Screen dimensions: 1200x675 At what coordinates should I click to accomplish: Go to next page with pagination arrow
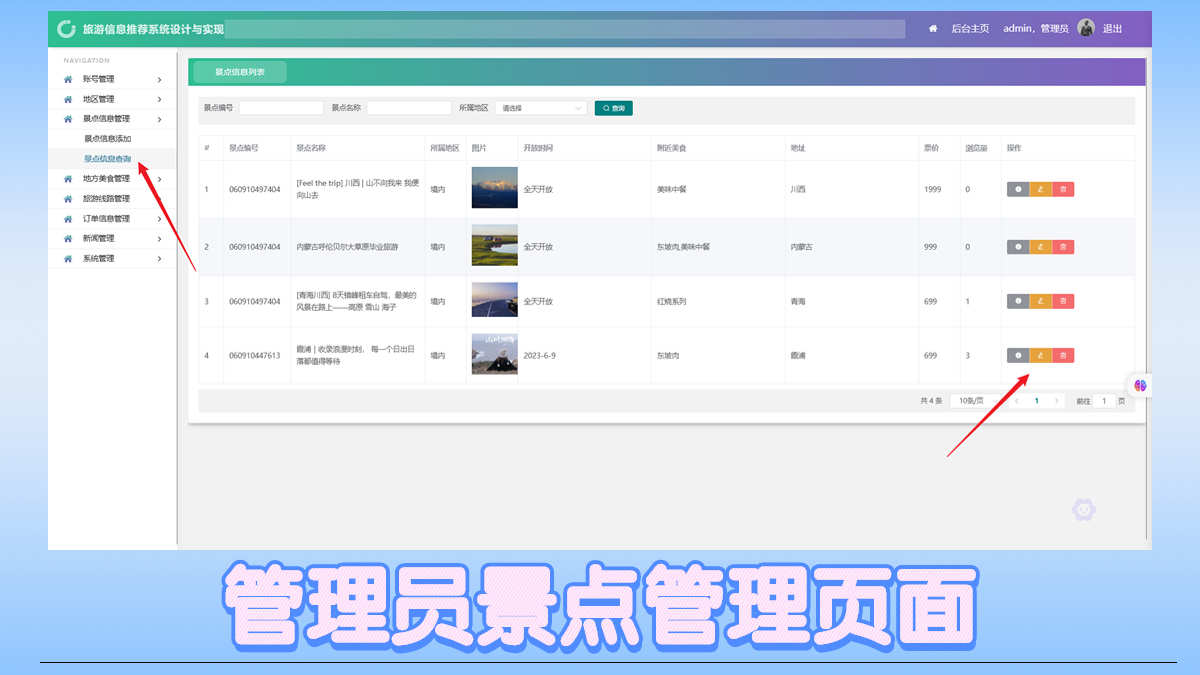tap(1057, 401)
